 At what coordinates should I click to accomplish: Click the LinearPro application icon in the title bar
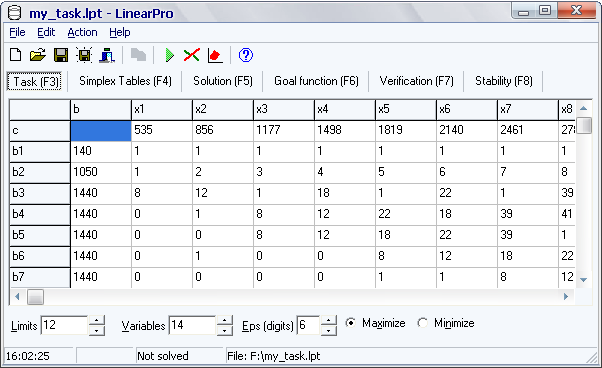[15, 13]
